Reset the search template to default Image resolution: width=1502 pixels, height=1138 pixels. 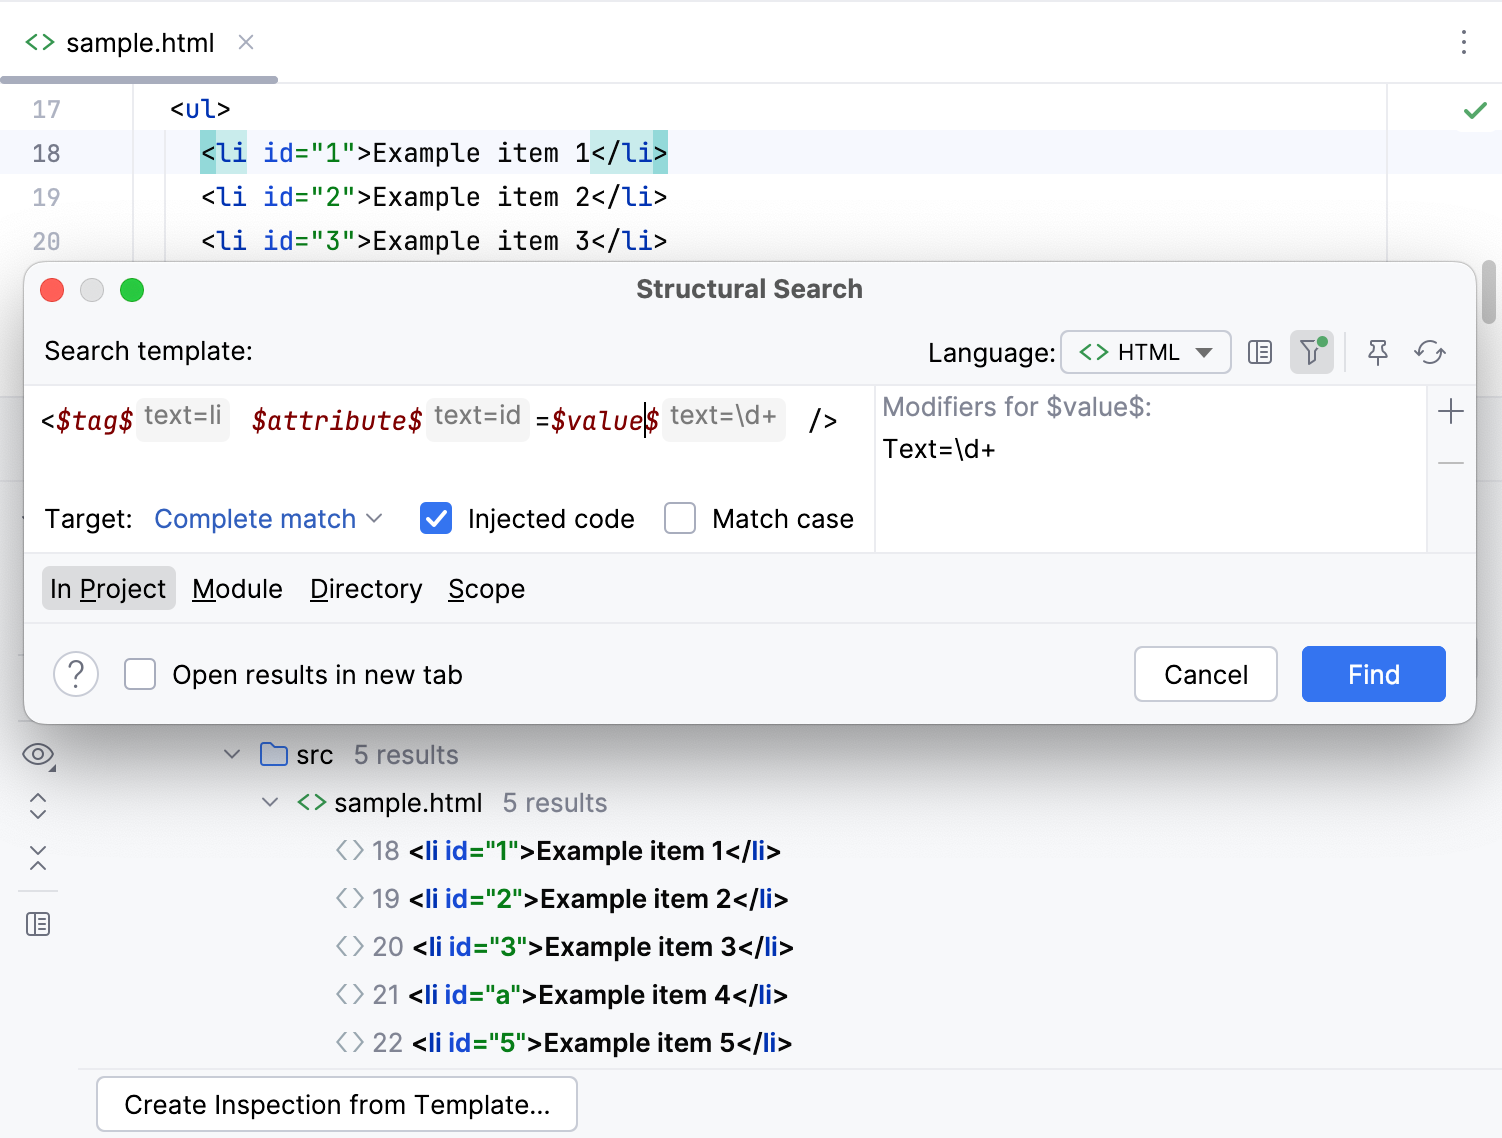(x=1430, y=352)
